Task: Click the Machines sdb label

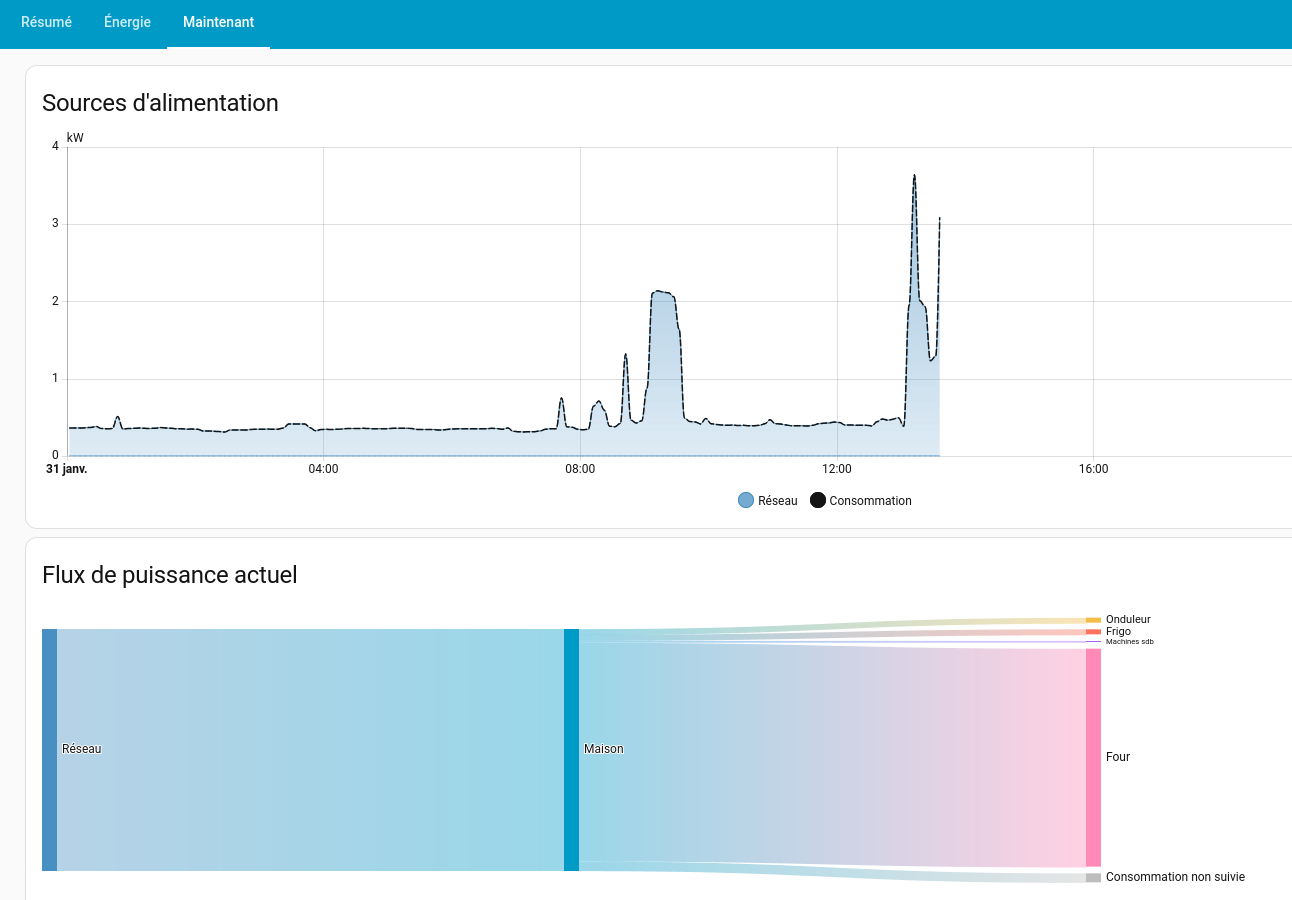Action: (1129, 642)
